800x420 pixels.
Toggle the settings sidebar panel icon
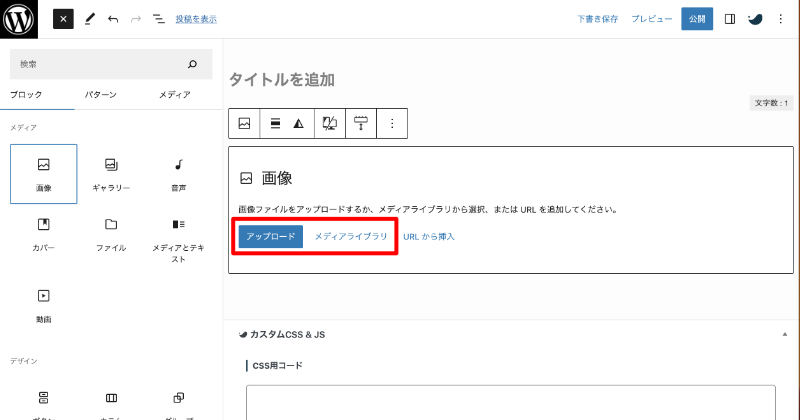pyautogui.click(x=730, y=19)
